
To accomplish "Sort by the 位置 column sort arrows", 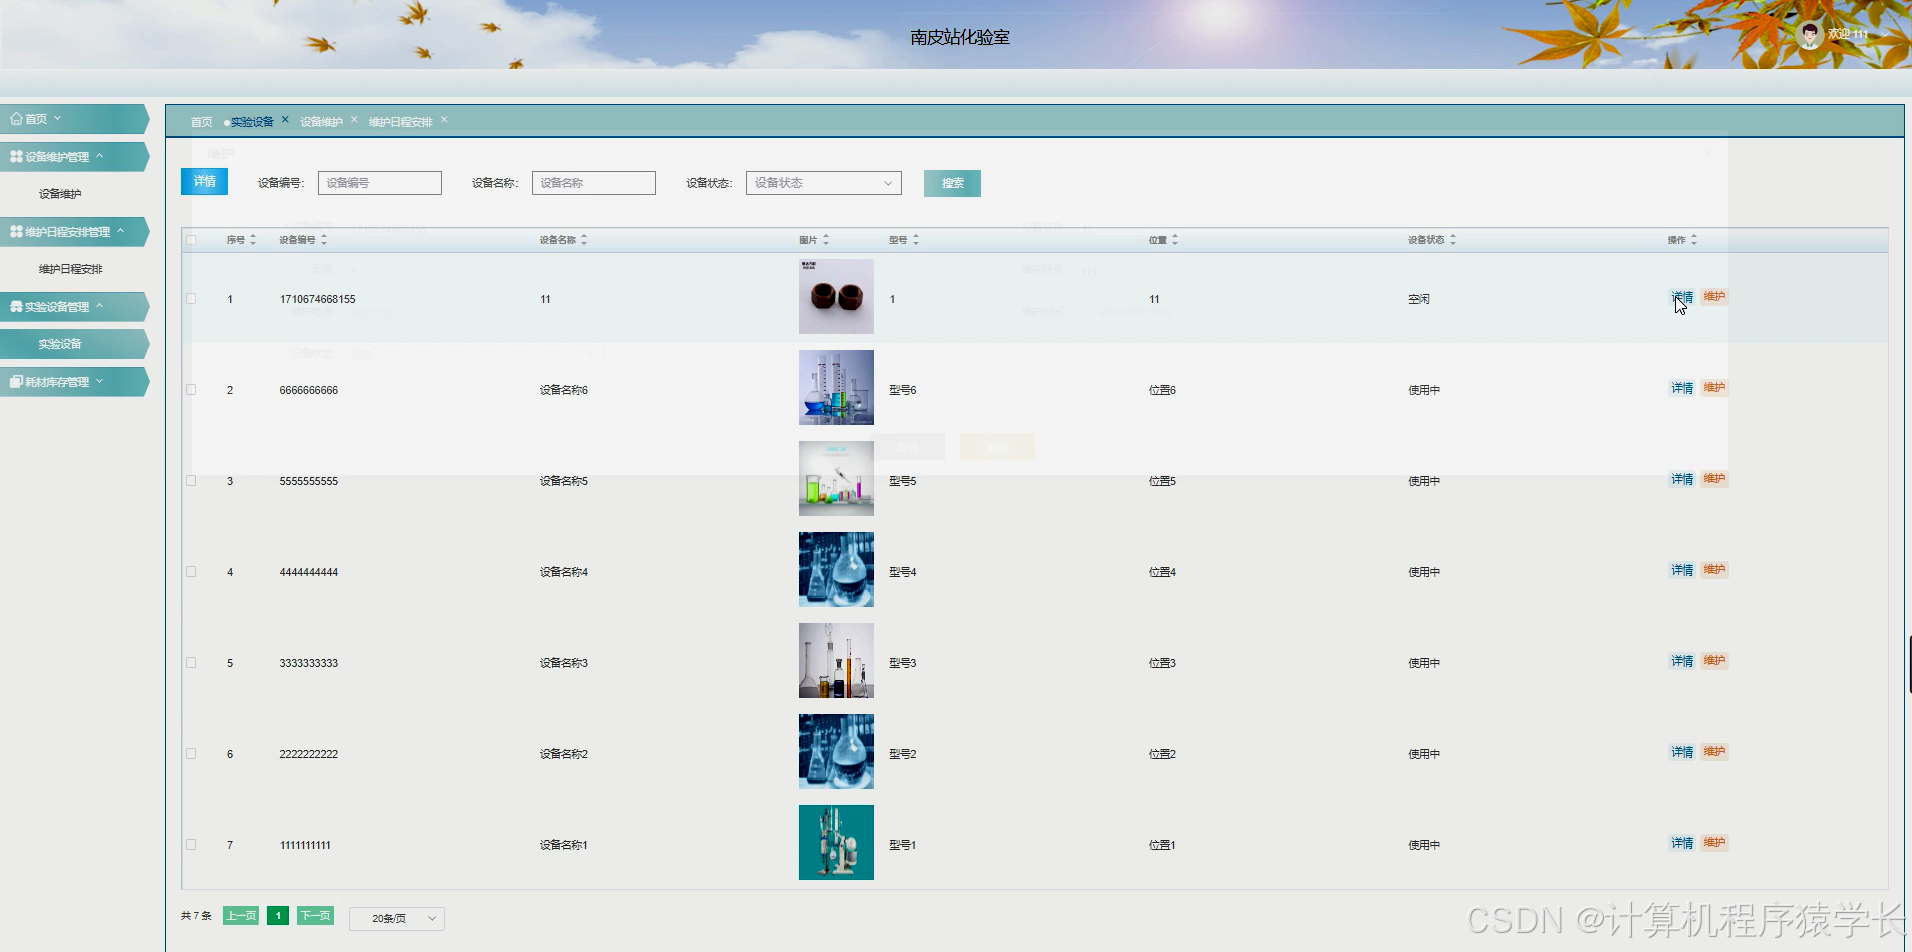I will [1175, 240].
